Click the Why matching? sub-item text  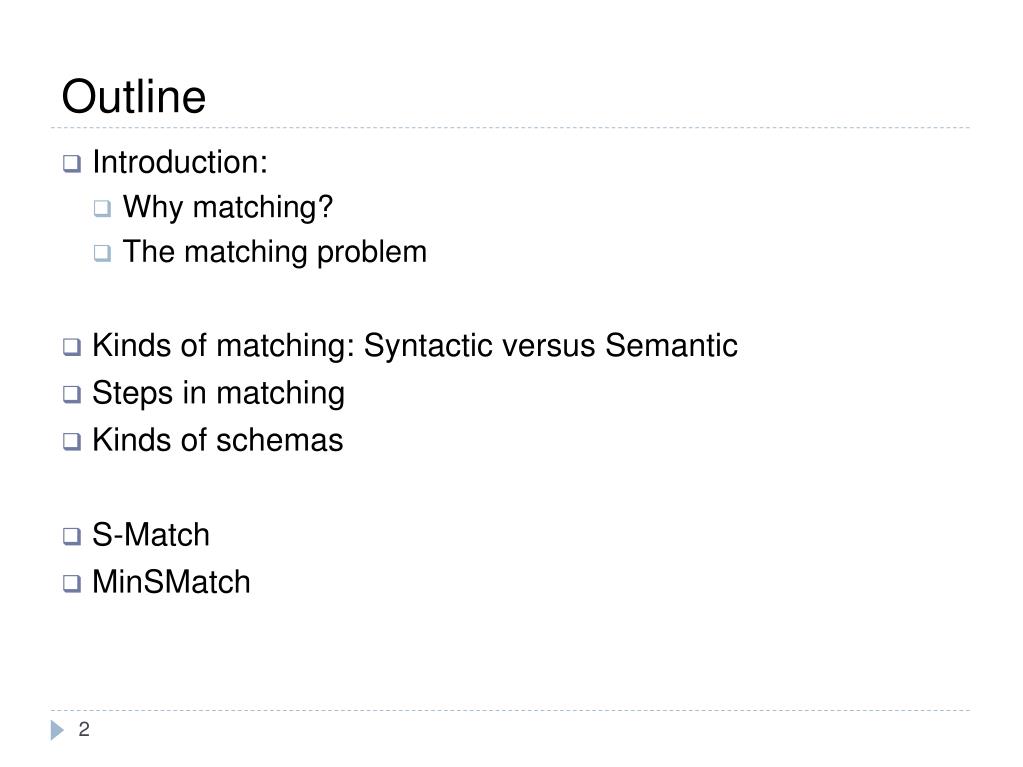coord(228,208)
